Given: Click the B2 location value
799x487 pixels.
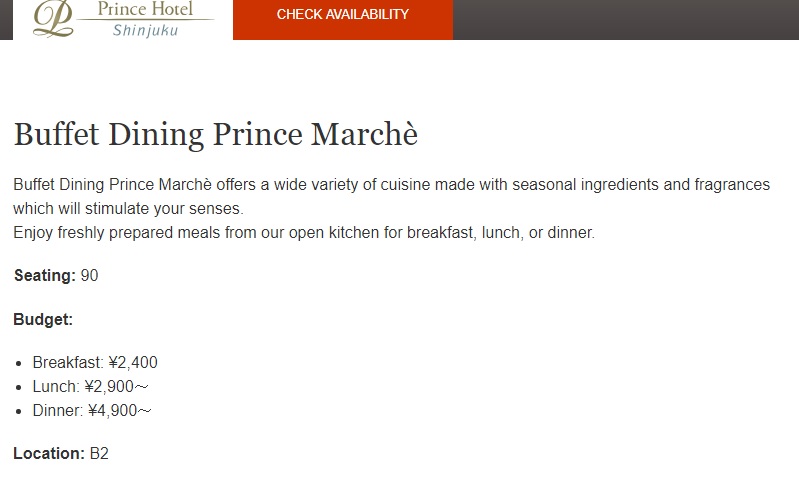Looking at the screenshot, I should coord(99,453).
